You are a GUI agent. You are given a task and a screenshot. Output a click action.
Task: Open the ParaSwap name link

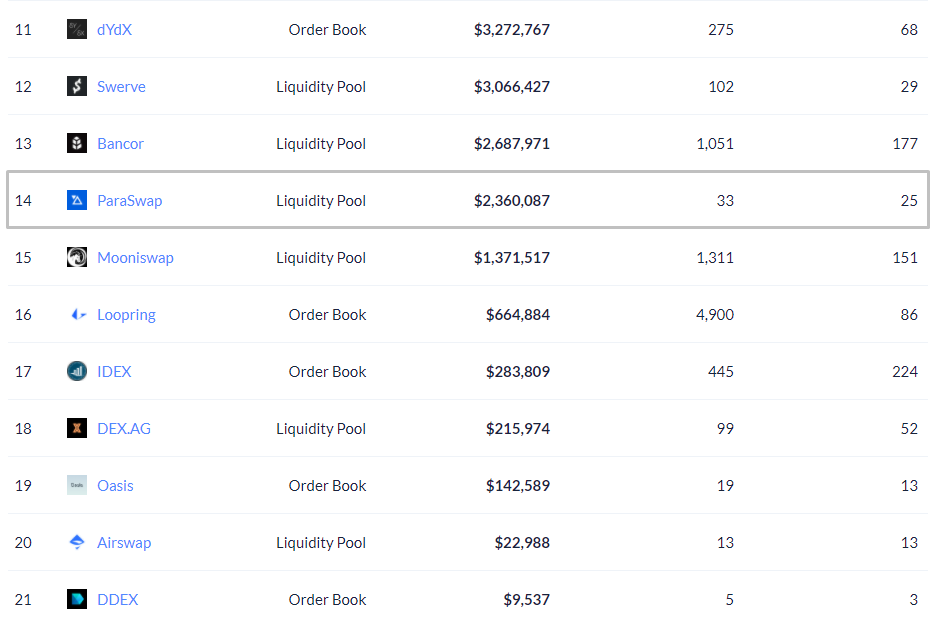(129, 201)
